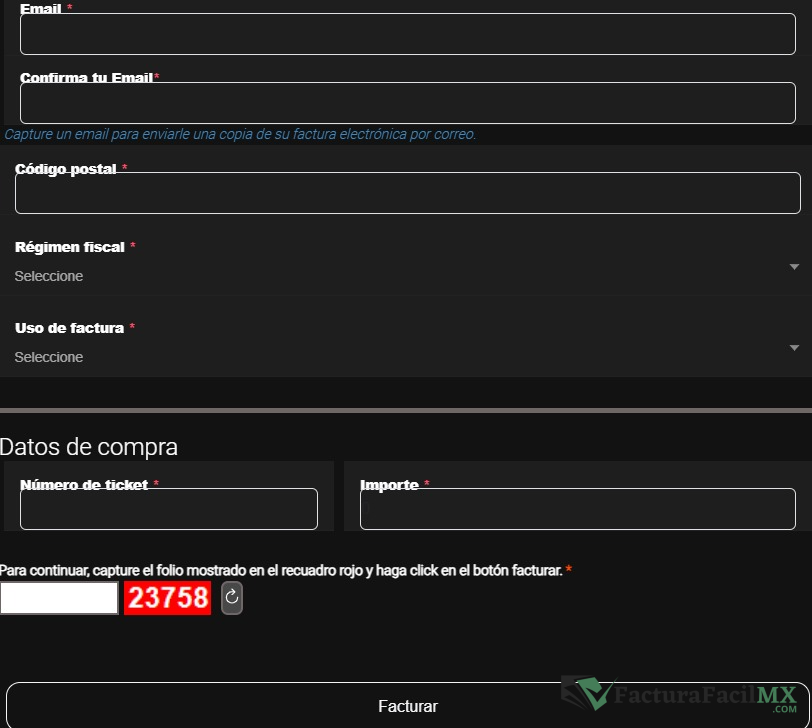The width and height of the screenshot is (812, 728).
Task: Select the Importe amount field
Action: coord(577,509)
